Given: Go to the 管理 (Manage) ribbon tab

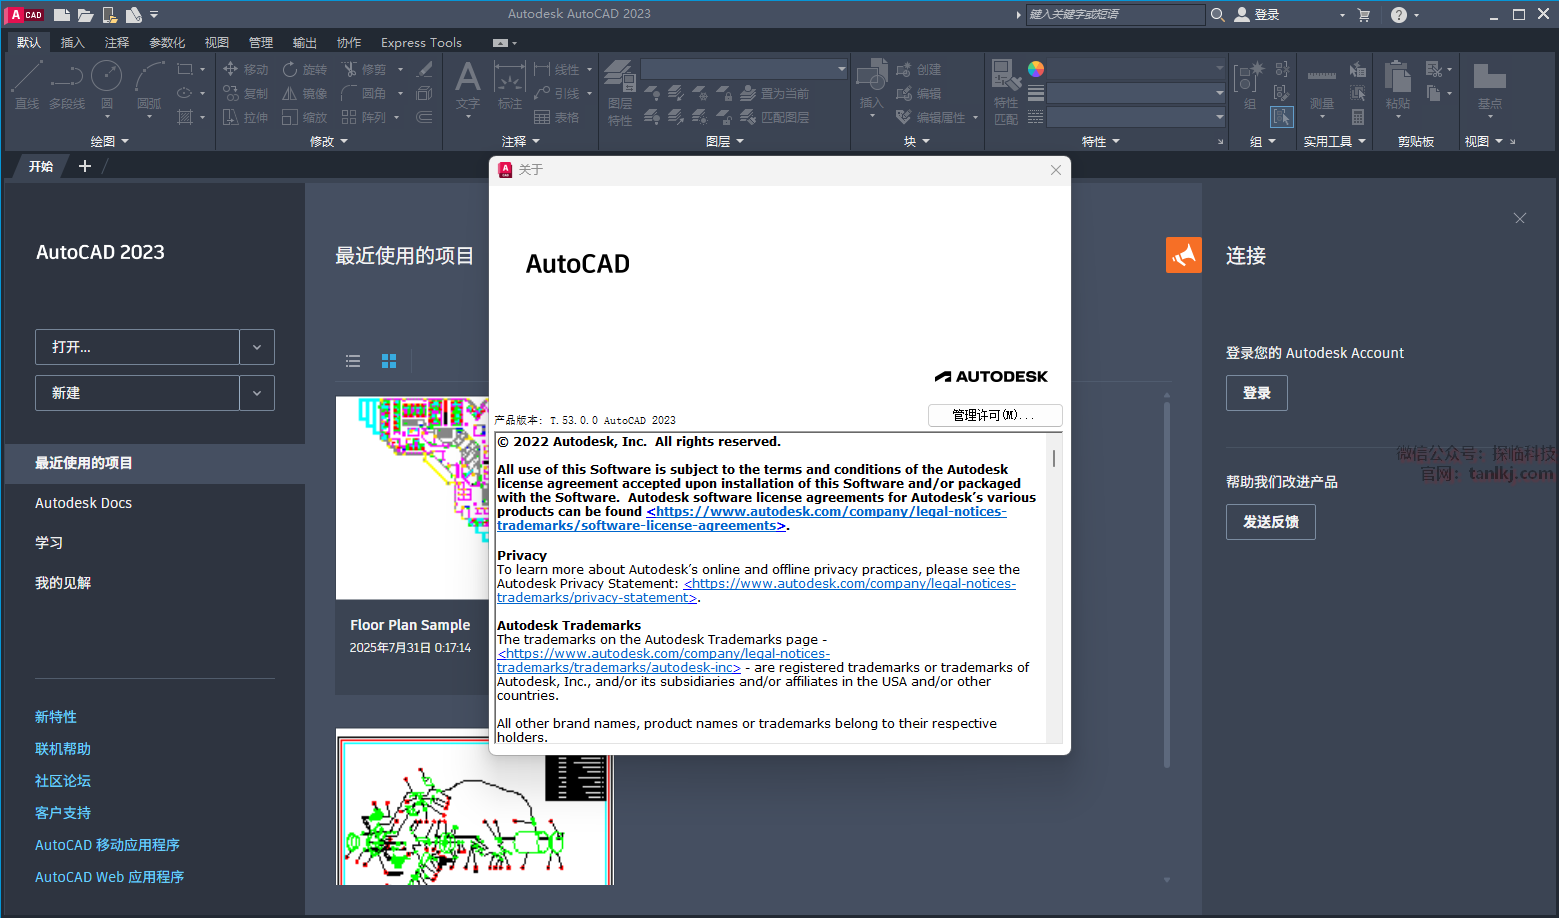Looking at the screenshot, I should [261, 42].
